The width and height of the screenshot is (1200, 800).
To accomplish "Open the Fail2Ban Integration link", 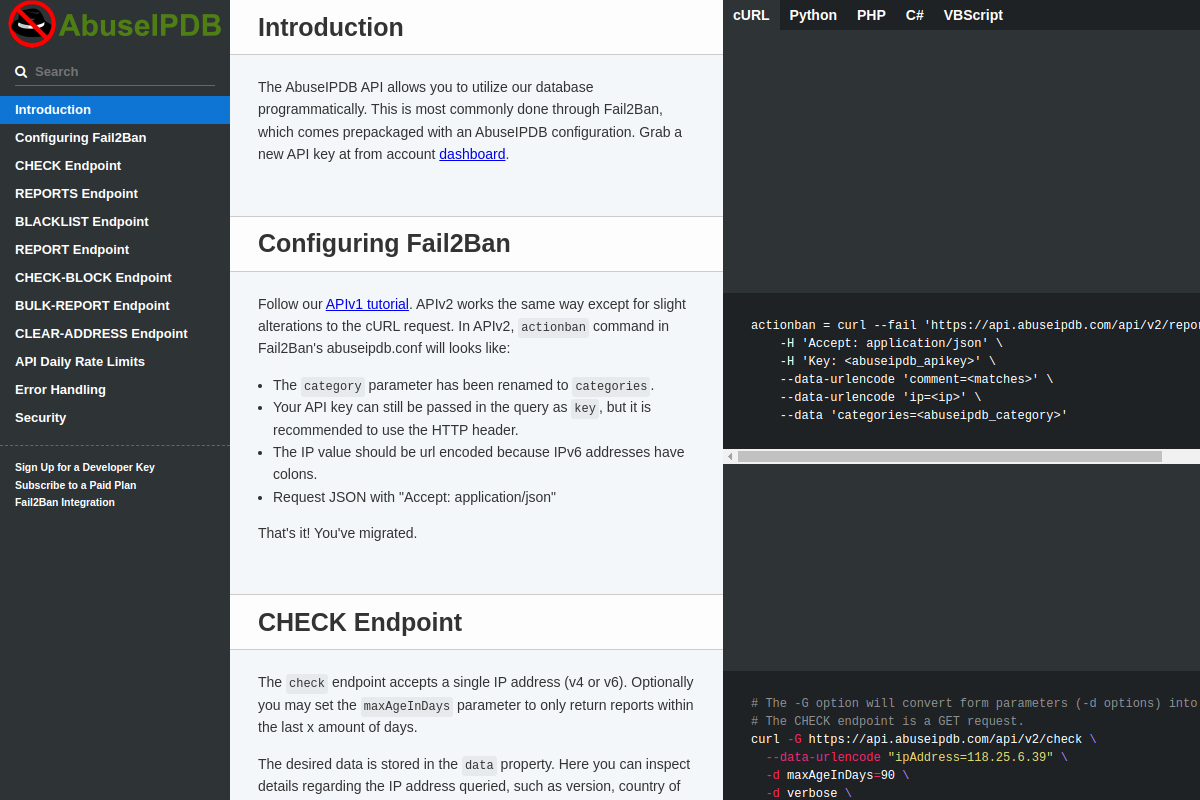I will coord(65,502).
